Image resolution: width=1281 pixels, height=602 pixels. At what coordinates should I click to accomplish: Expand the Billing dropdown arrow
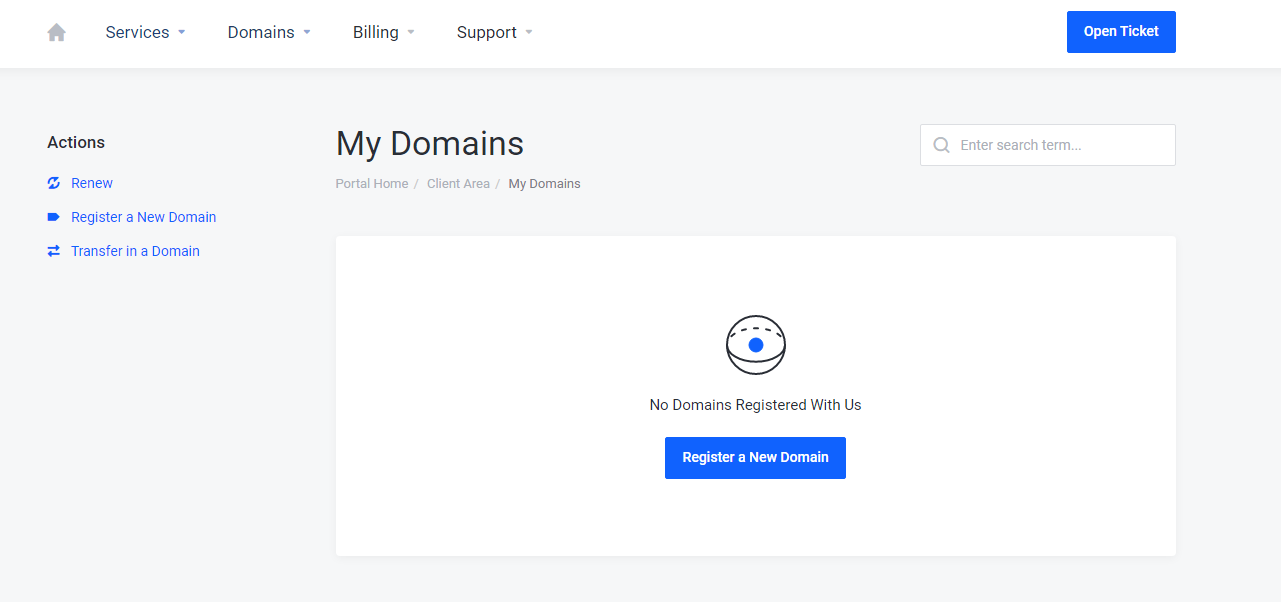tap(411, 32)
